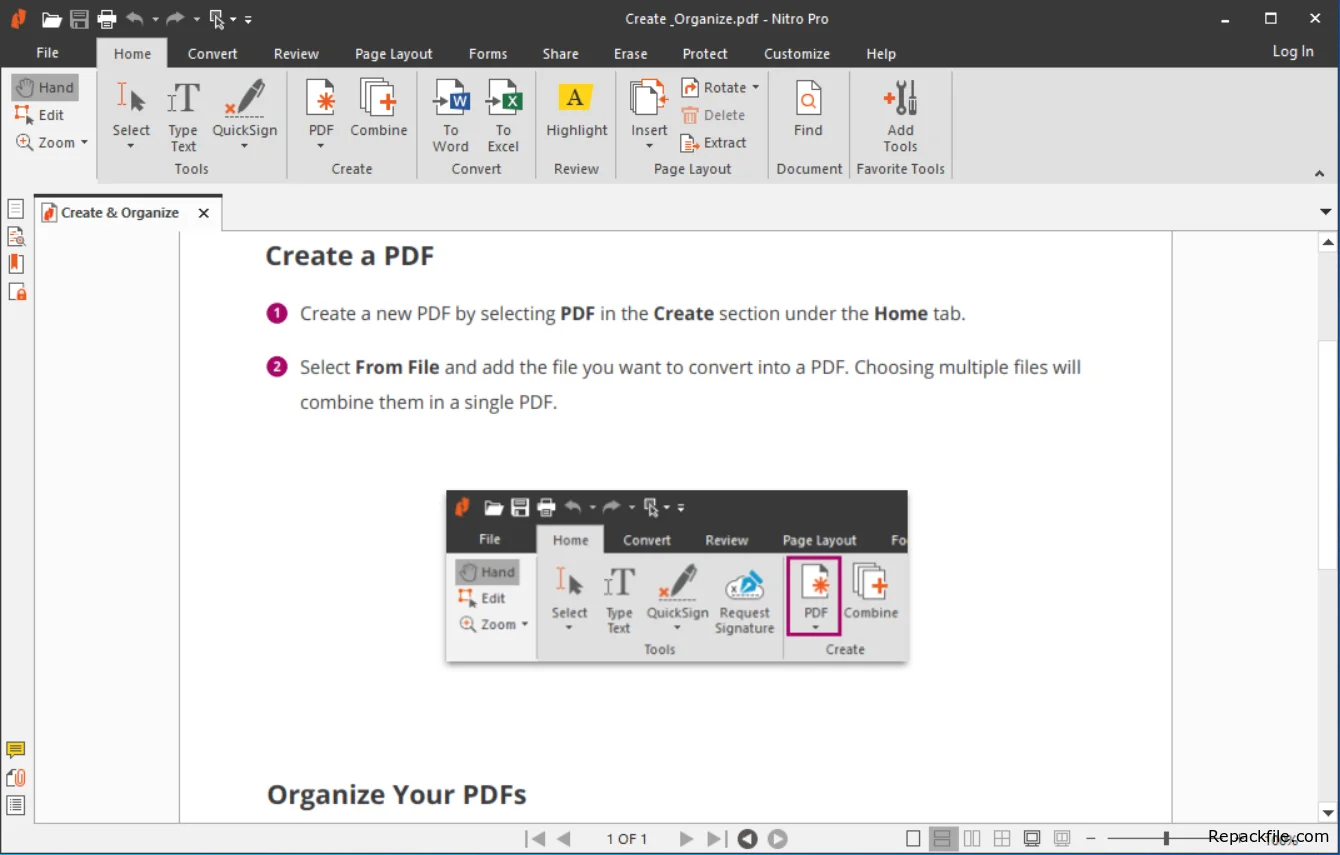Open the Insert pages dropdown
1340x855 pixels.
coord(649,146)
